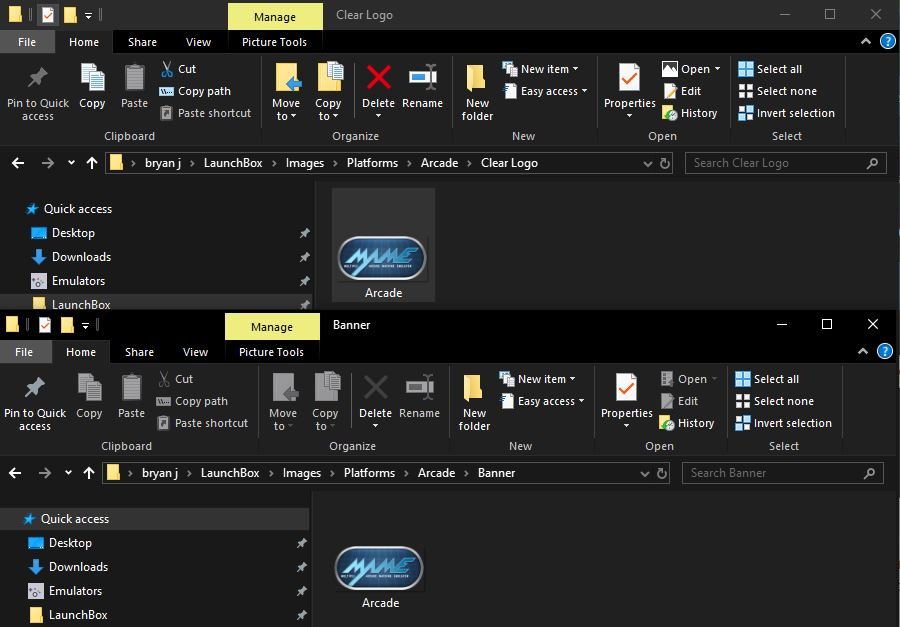This screenshot has width=900, height=627.
Task: Select Arcade MAME thumbnail in Clear Logo window
Action: pyautogui.click(x=383, y=257)
